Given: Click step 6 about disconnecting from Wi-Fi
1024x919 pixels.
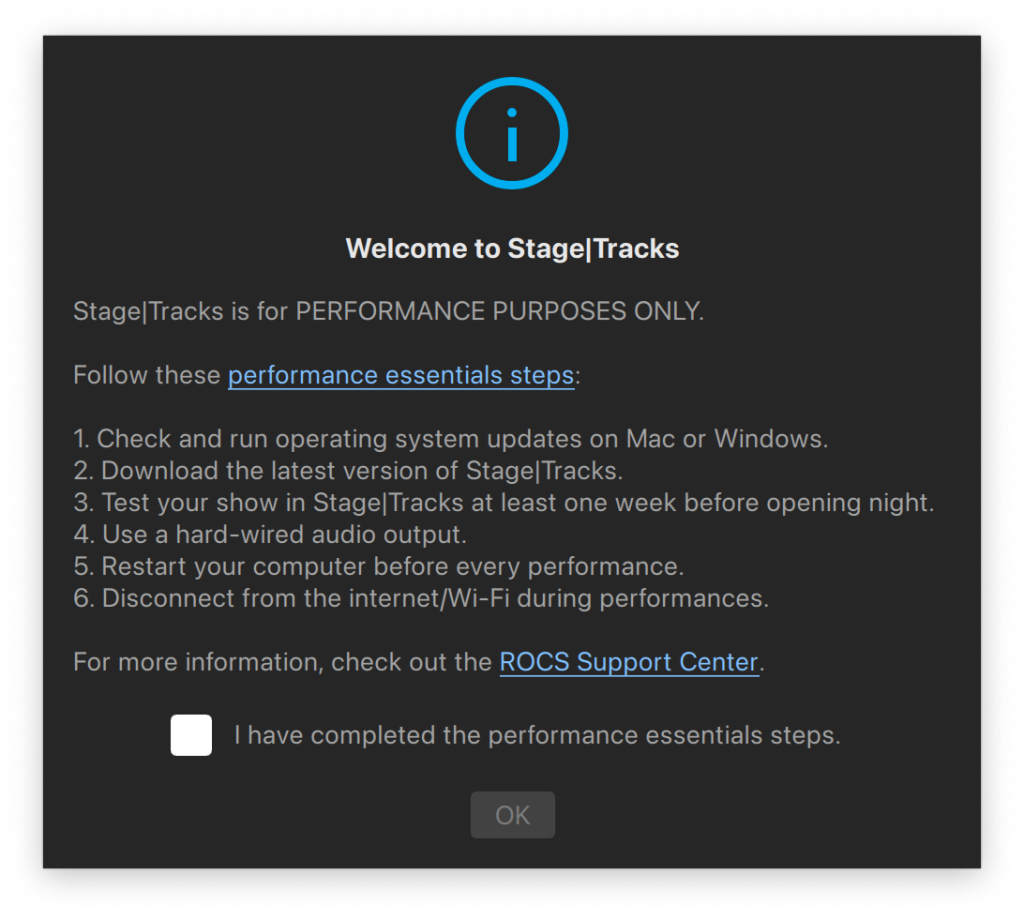Looking at the screenshot, I should pos(420,598).
